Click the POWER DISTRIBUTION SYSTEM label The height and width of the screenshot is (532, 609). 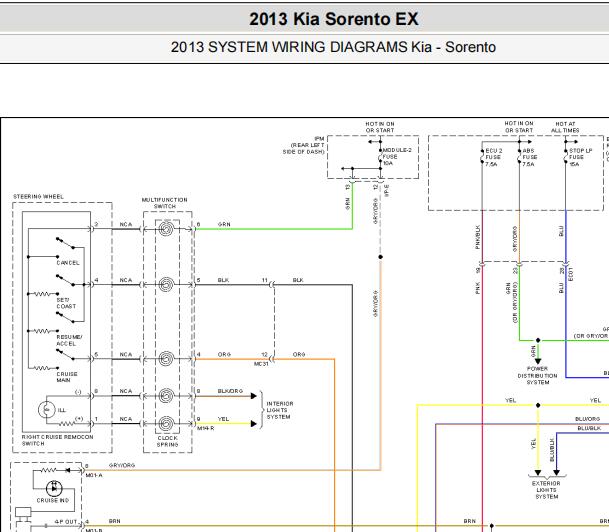point(538,376)
